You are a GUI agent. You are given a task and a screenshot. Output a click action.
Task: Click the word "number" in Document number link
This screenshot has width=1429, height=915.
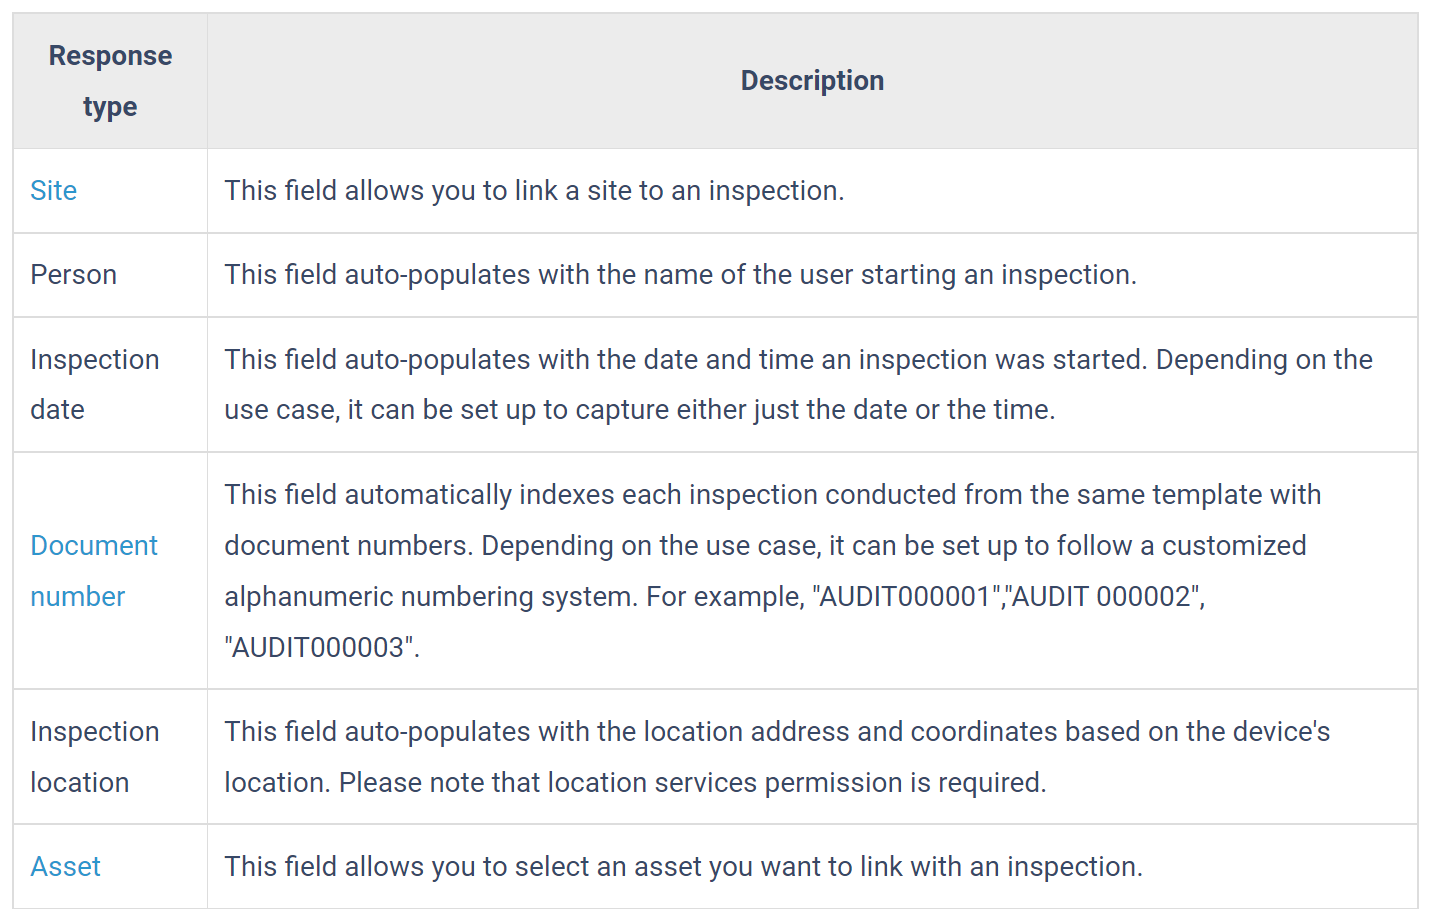click(x=78, y=596)
